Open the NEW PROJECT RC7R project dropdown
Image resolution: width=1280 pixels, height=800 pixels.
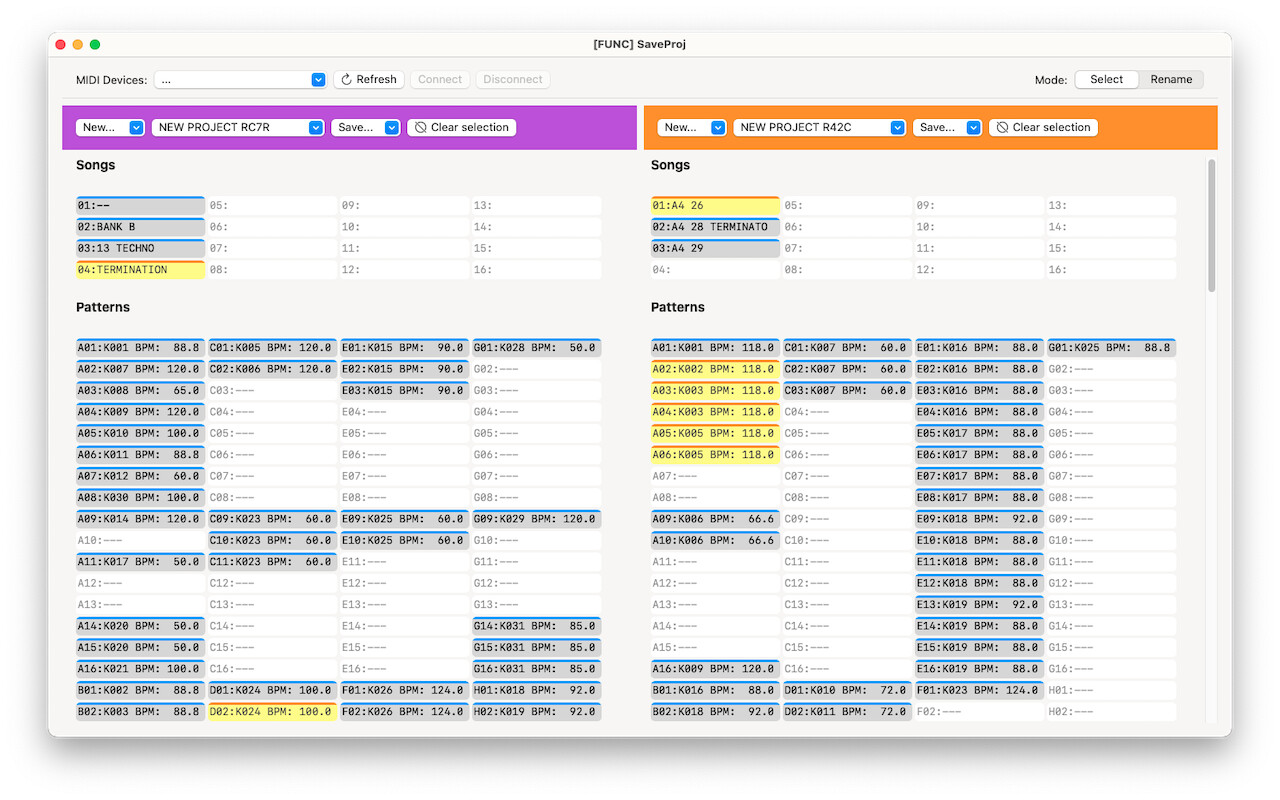(x=238, y=128)
